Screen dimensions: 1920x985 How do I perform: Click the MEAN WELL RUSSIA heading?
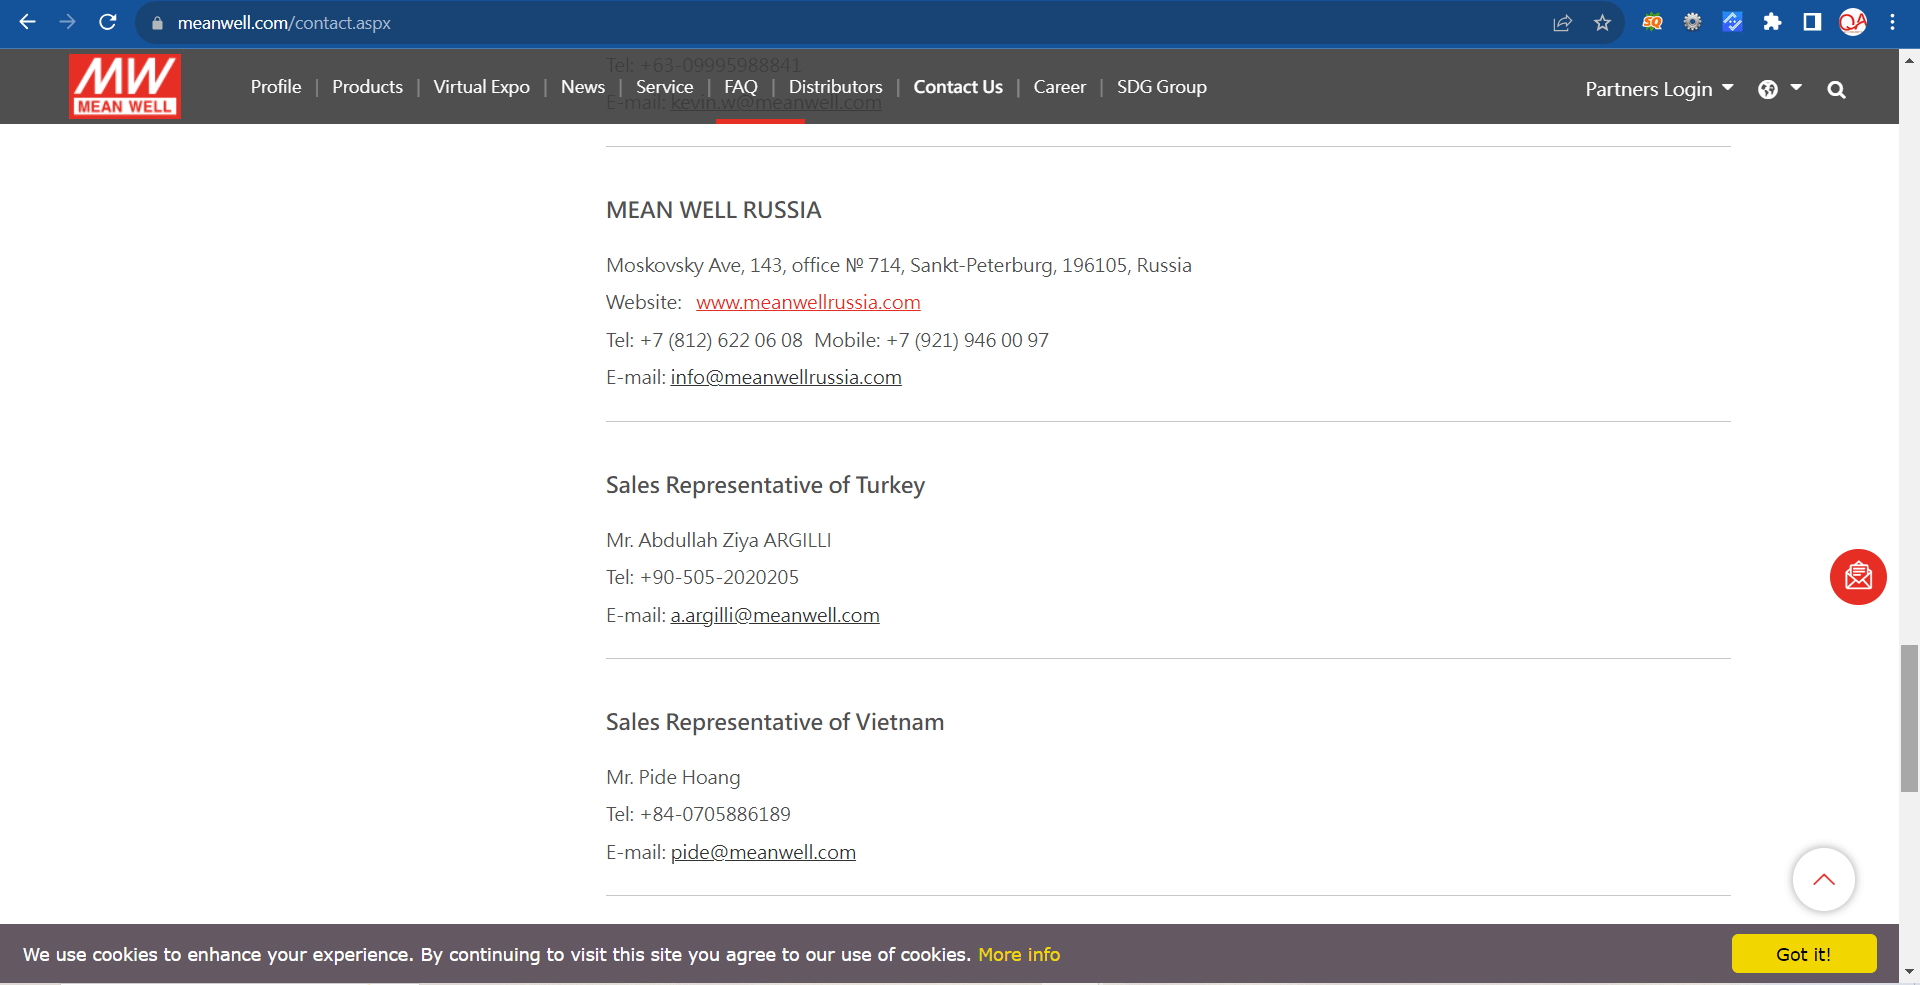click(x=713, y=210)
